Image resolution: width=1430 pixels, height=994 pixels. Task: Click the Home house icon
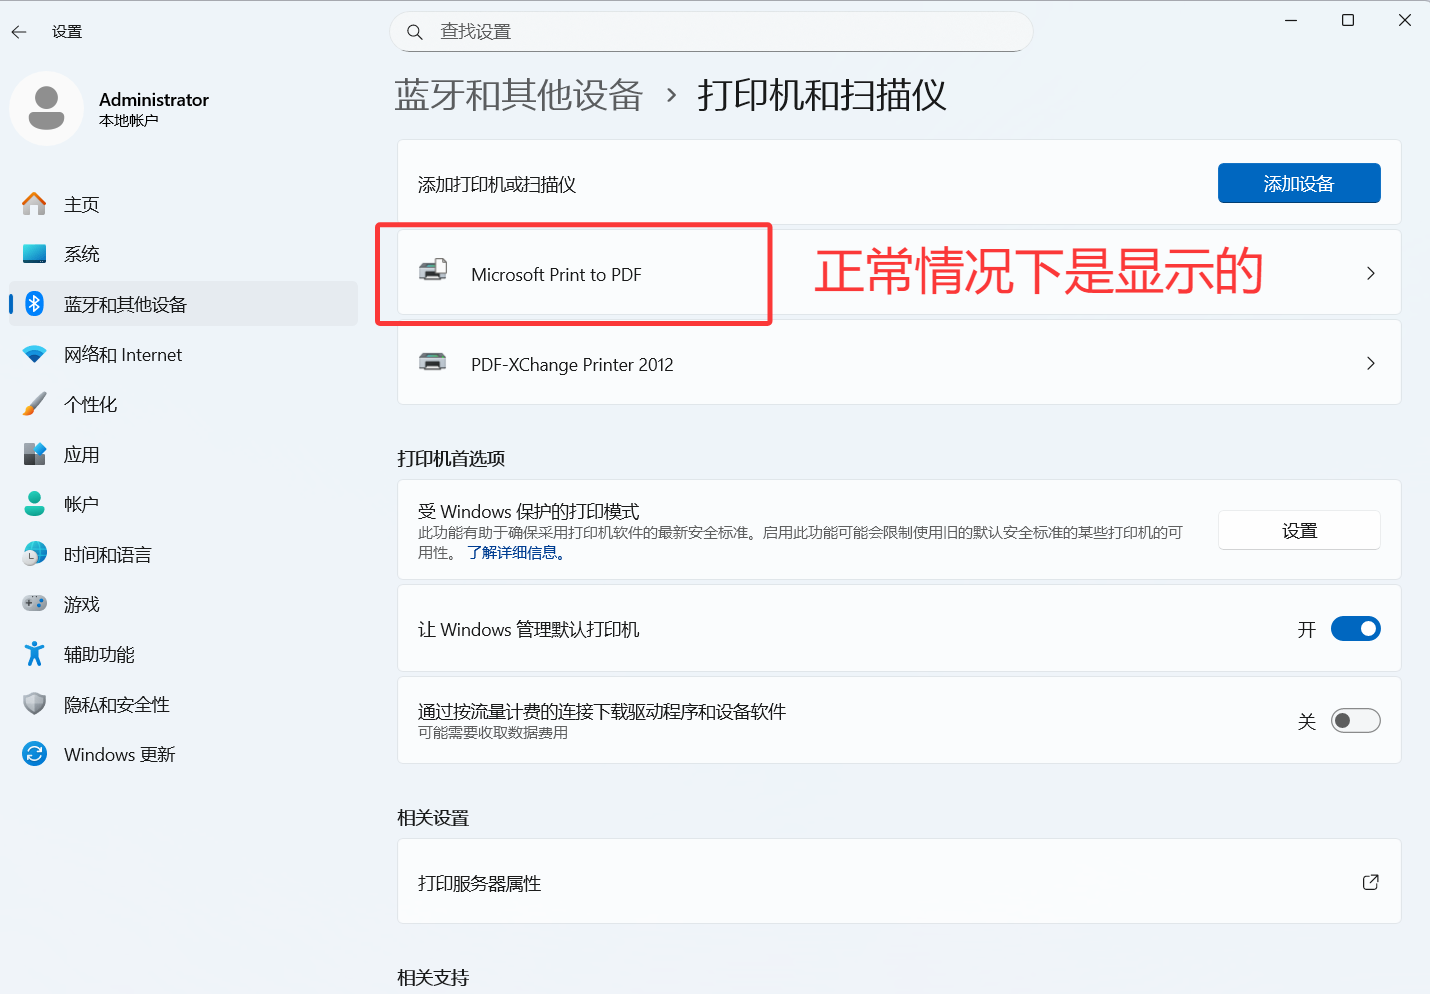(x=34, y=204)
